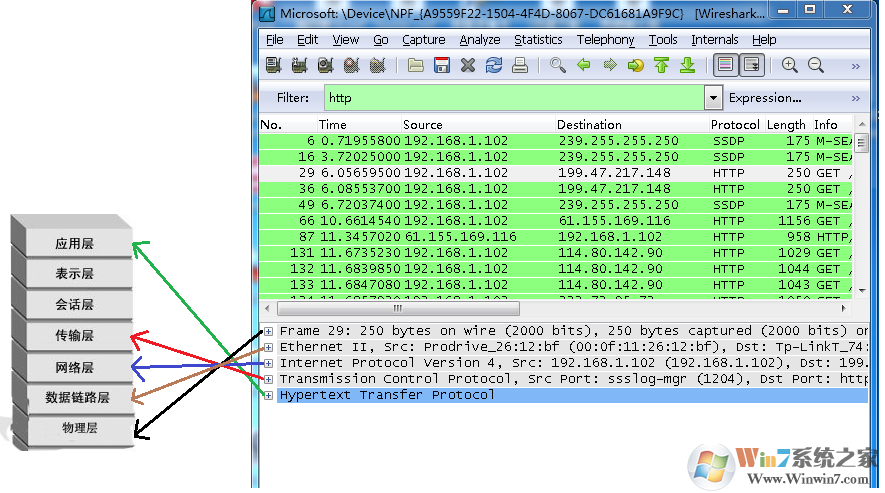Click the http filter input field
The height and width of the screenshot is (493, 885).
[514, 98]
